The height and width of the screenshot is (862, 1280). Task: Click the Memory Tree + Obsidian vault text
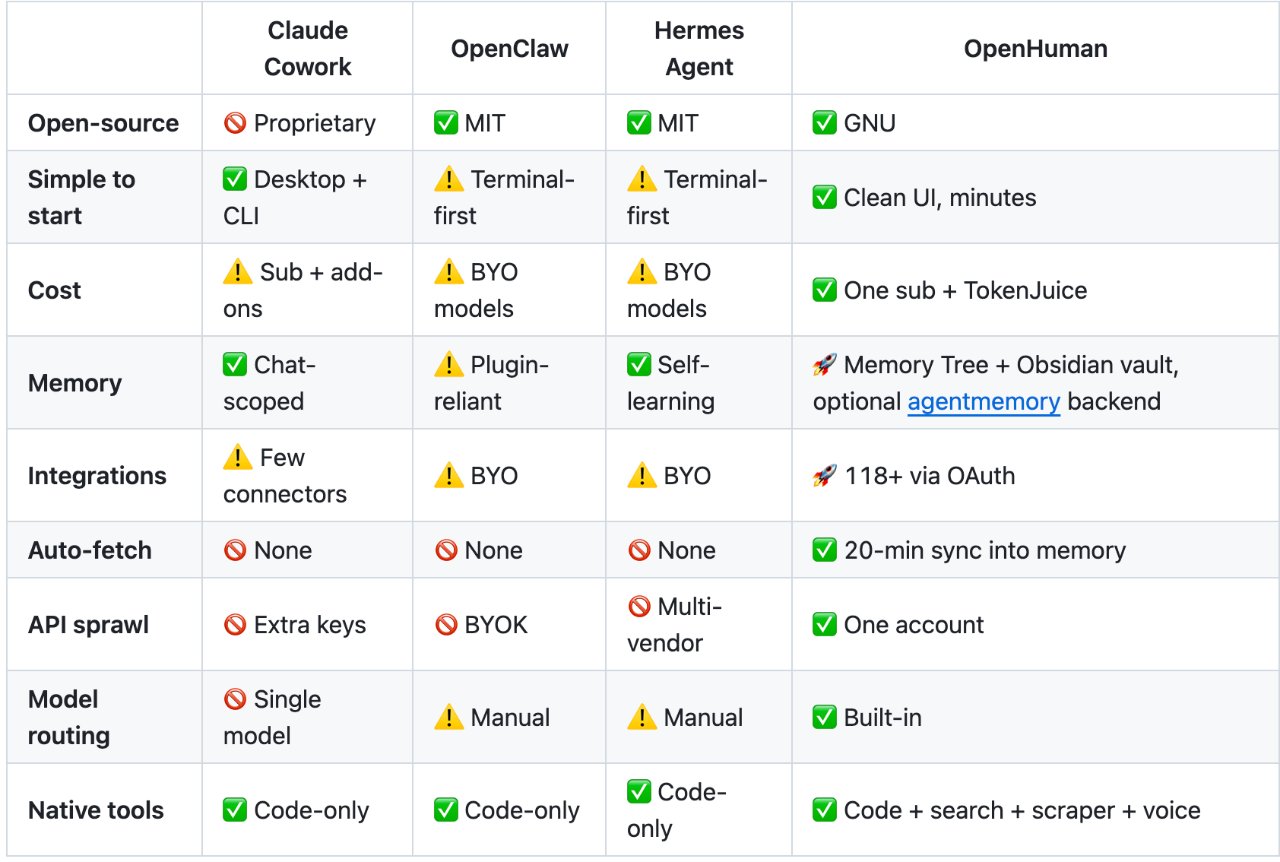1011,366
